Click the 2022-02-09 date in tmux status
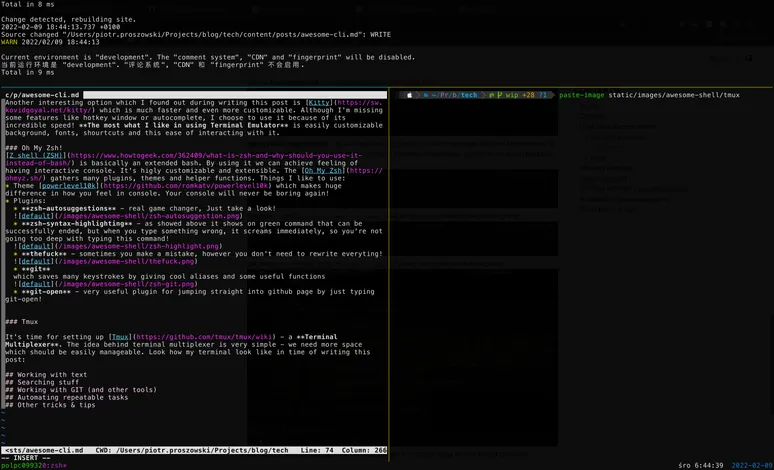Screen dimensions: 774x470 tap(752, 465)
